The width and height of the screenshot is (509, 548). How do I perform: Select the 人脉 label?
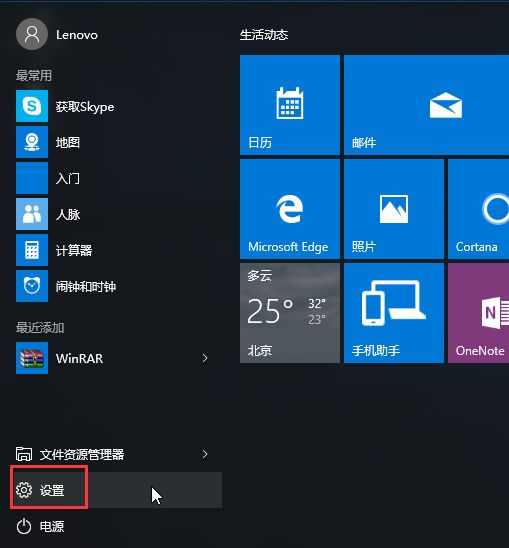[x=68, y=215]
